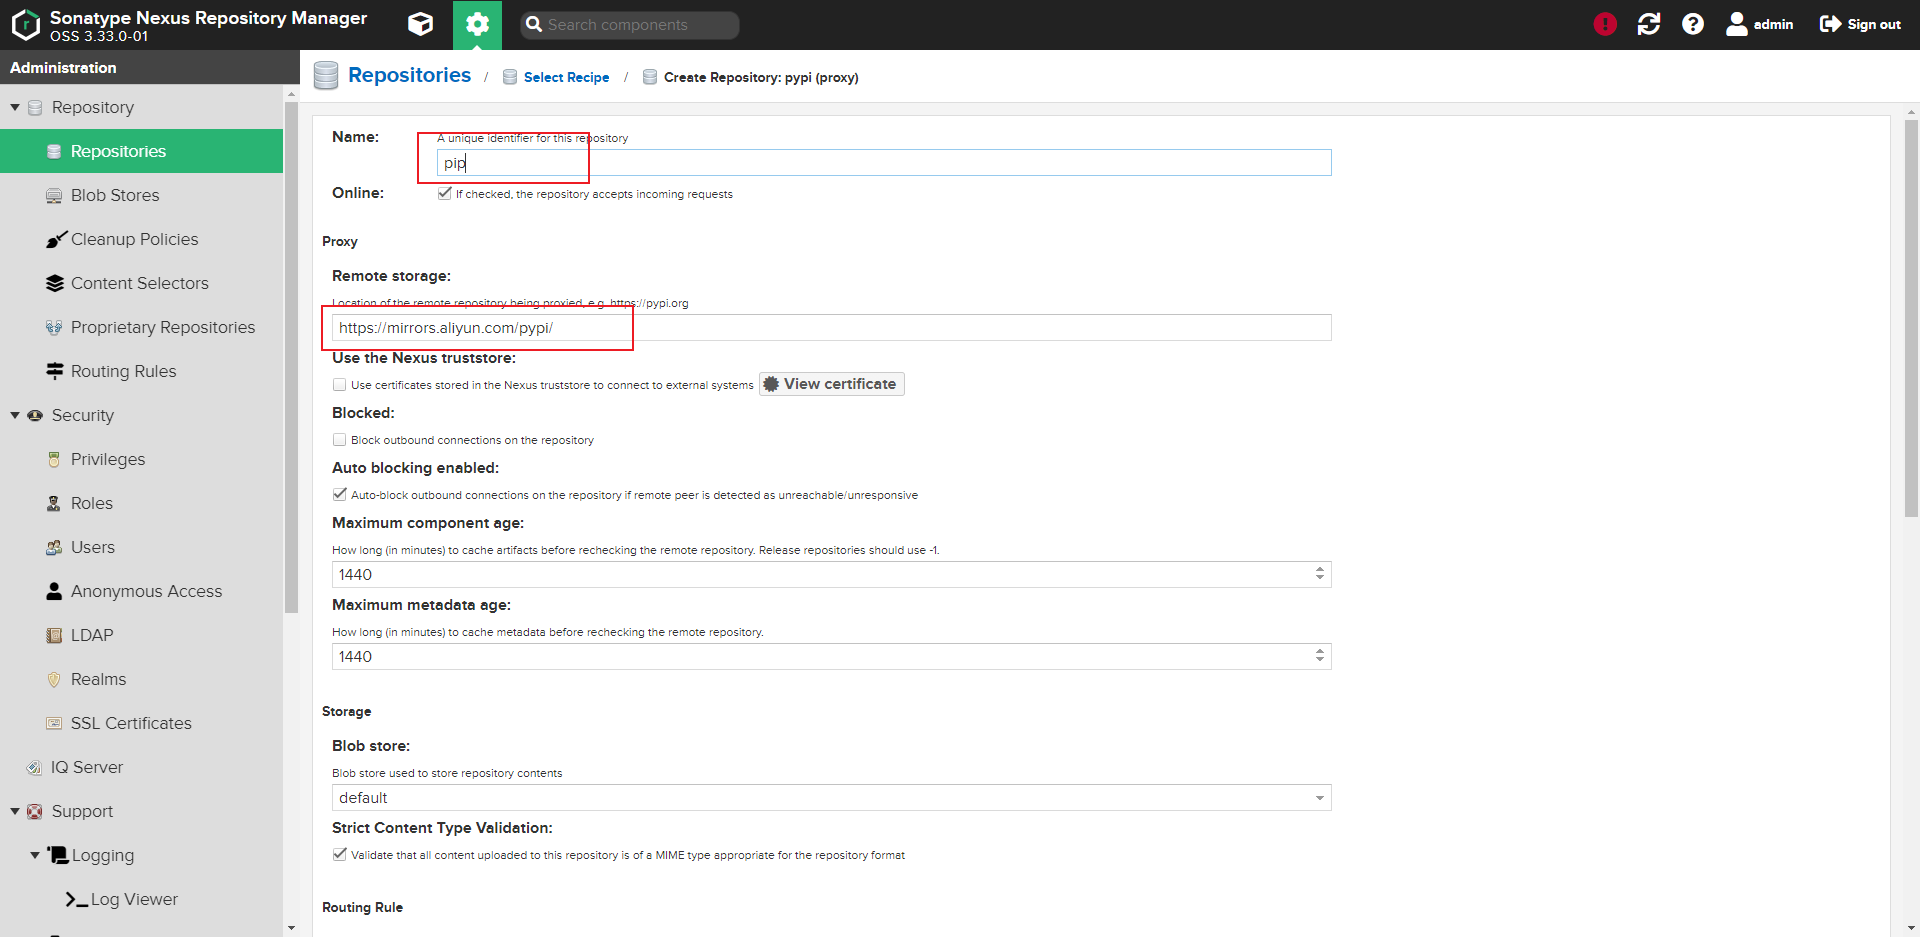Click the Maximum metadata age spinner arrows
Image resolution: width=1920 pixels, height=937 pixels.
click(x=1320, y=656)
